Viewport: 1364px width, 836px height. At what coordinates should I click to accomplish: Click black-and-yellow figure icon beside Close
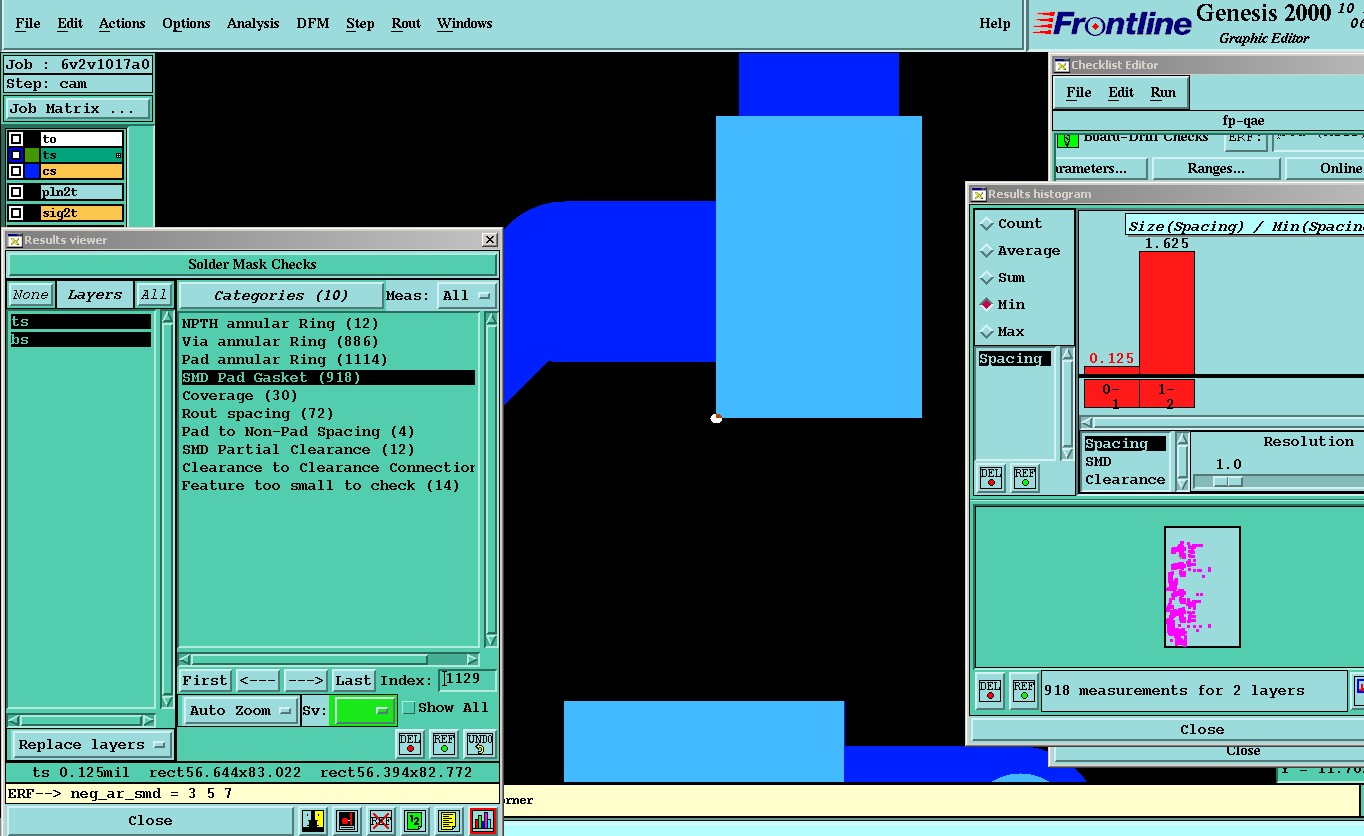click(313, 821)
